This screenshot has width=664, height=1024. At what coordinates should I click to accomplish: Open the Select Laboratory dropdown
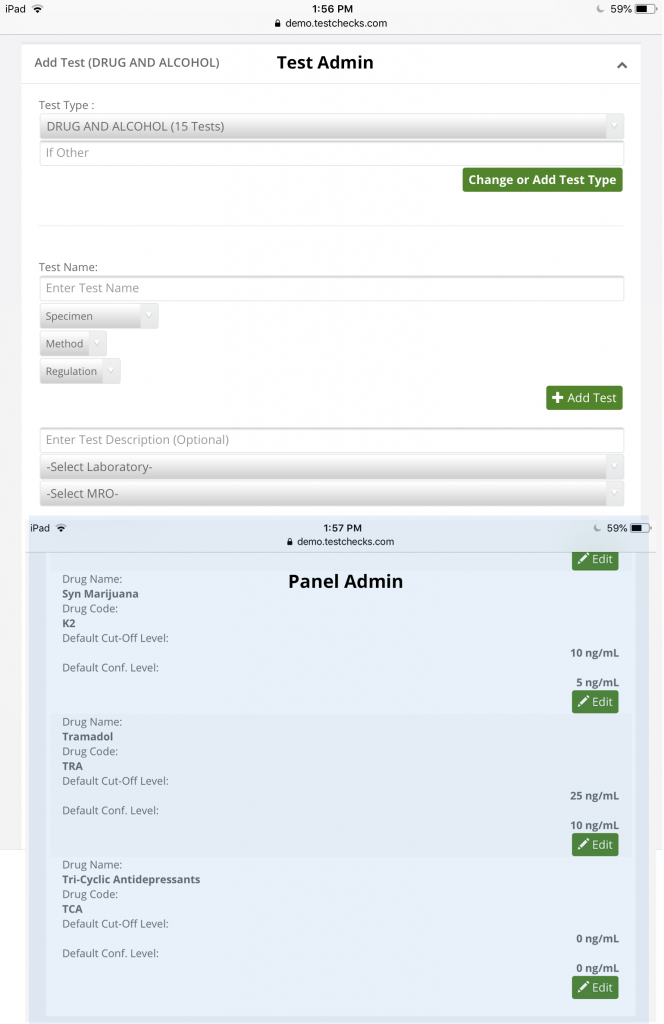[x=331, y=467]
